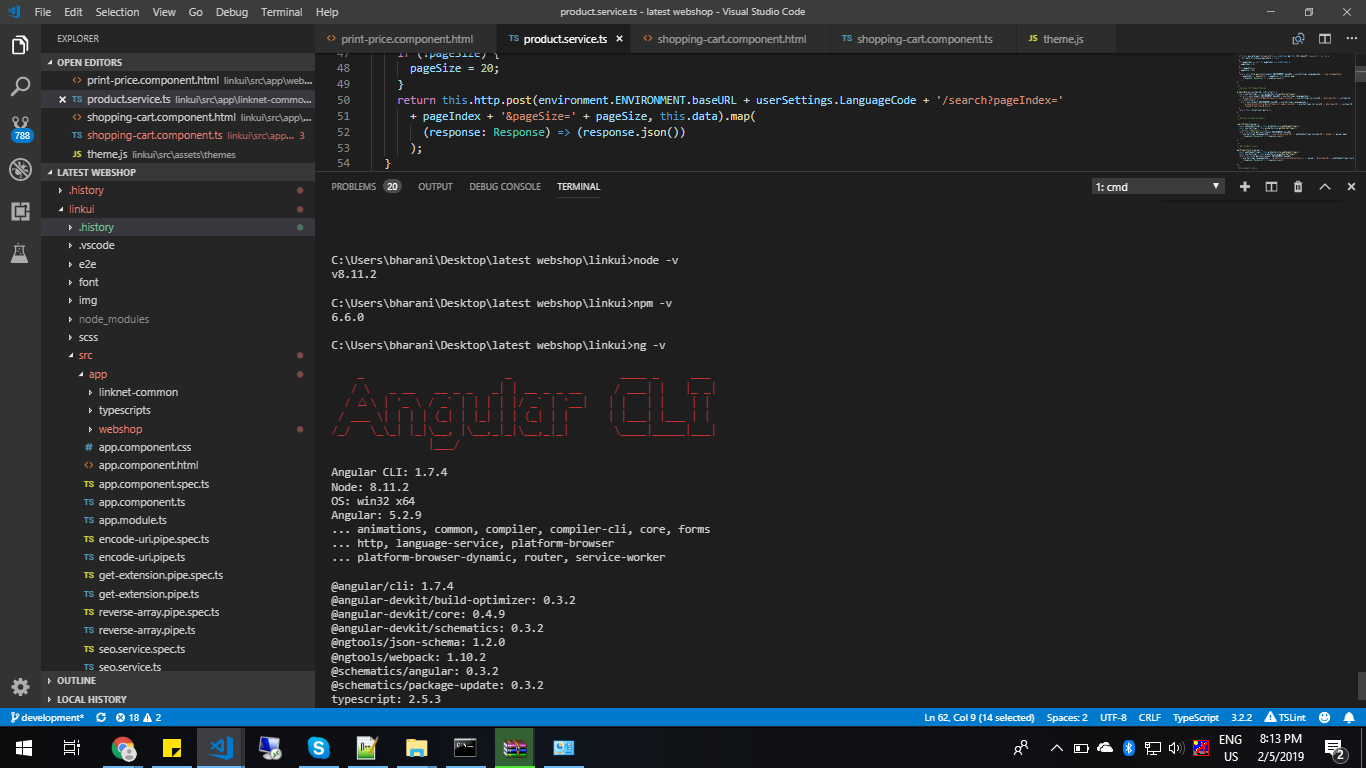Screen dimensions: 1366x768
Task: Click the Open Changes icon in the editor title bar
Action: pos(1298,39)
